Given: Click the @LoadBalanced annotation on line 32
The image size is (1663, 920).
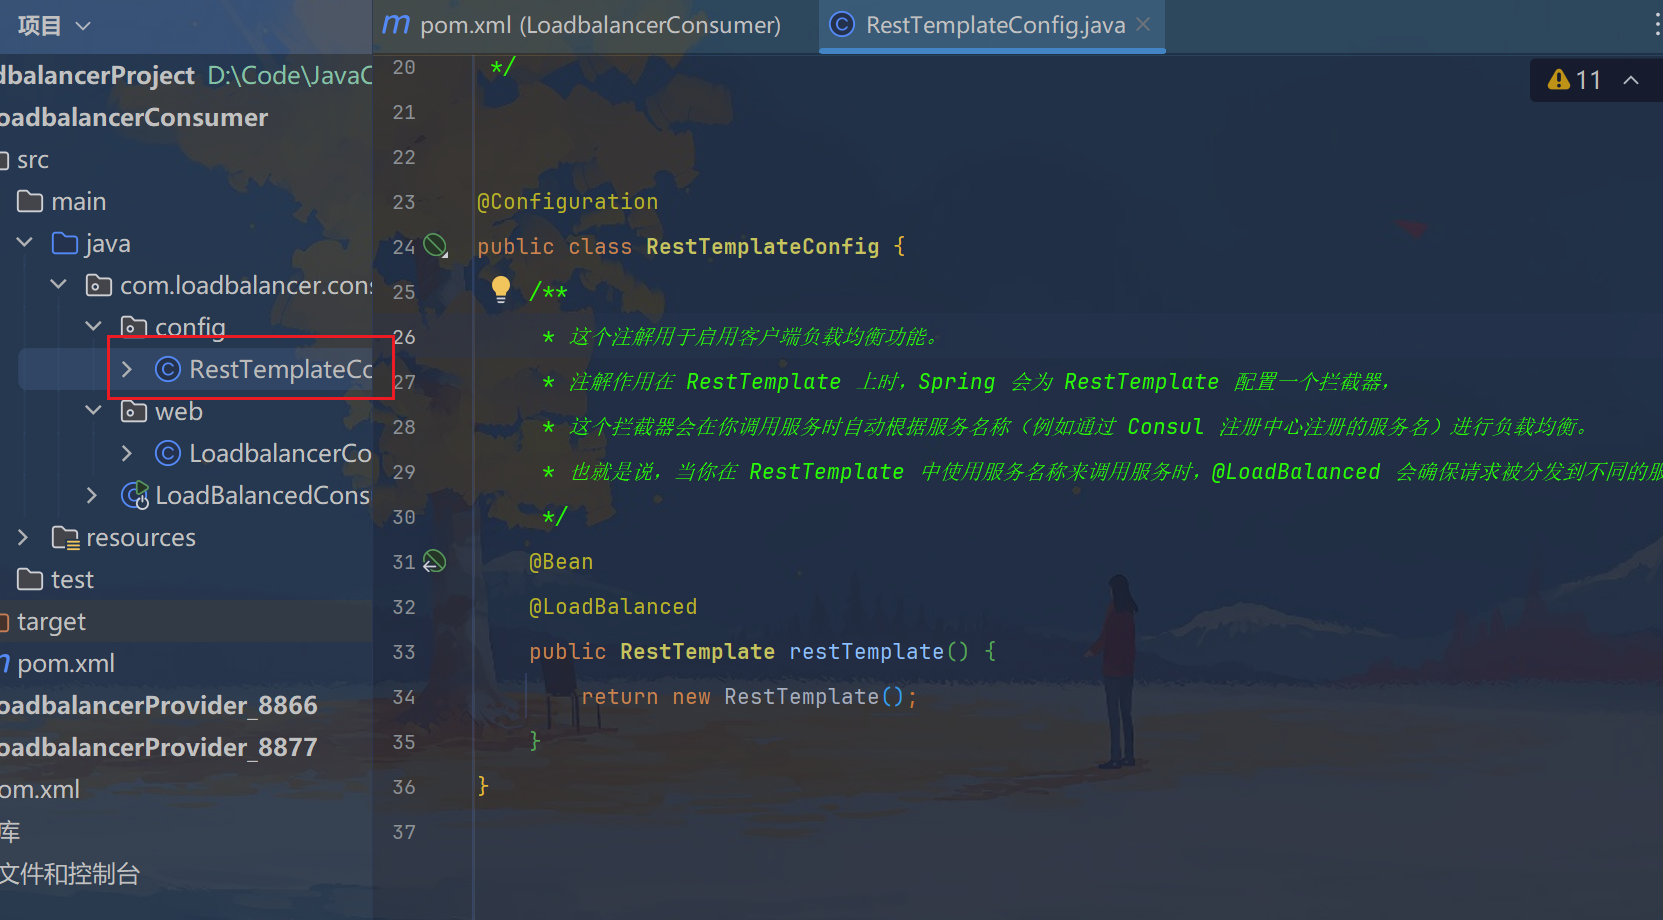Looking at the screenshot, I should [x=613, y=606].
